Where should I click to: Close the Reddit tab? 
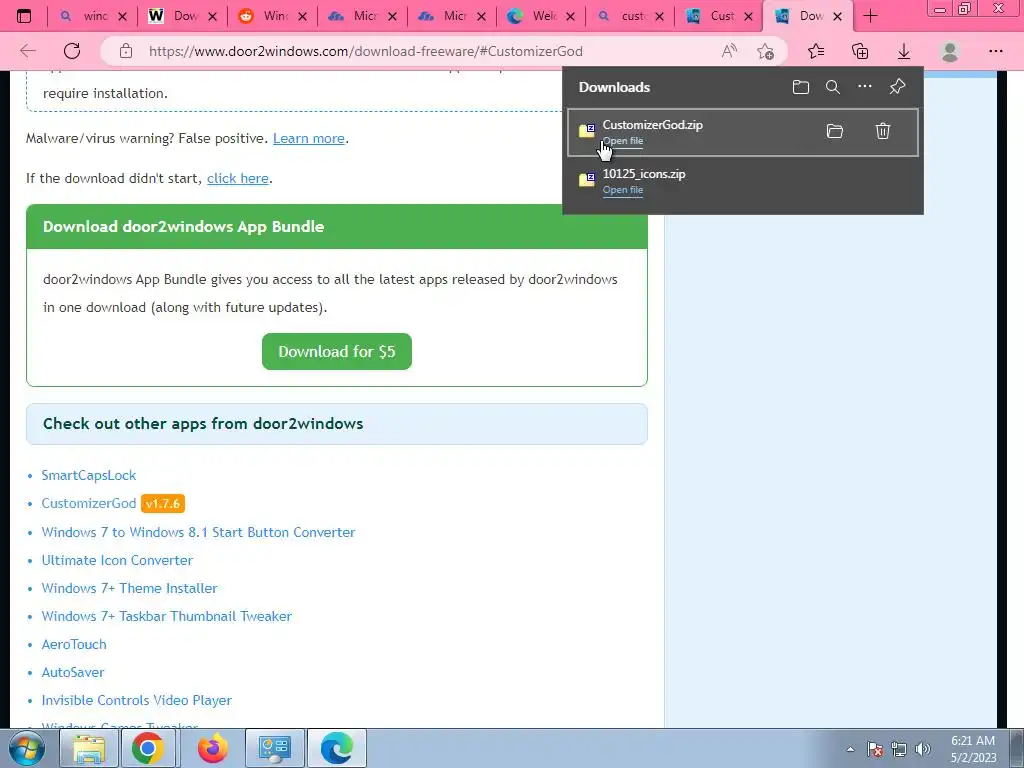[x=302, y=17]
